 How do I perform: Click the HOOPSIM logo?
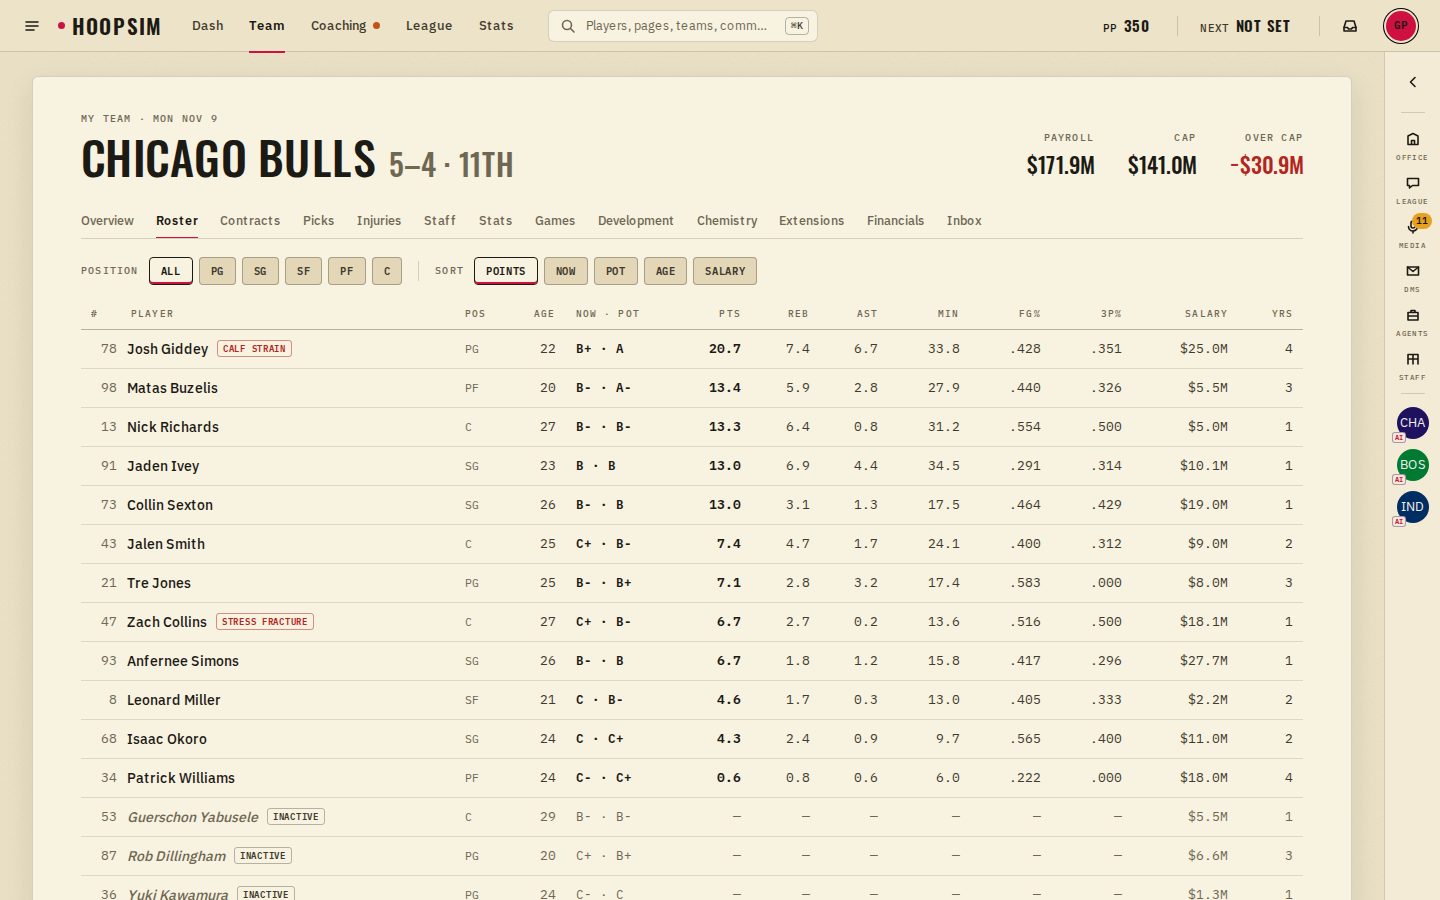click(109, 26)
